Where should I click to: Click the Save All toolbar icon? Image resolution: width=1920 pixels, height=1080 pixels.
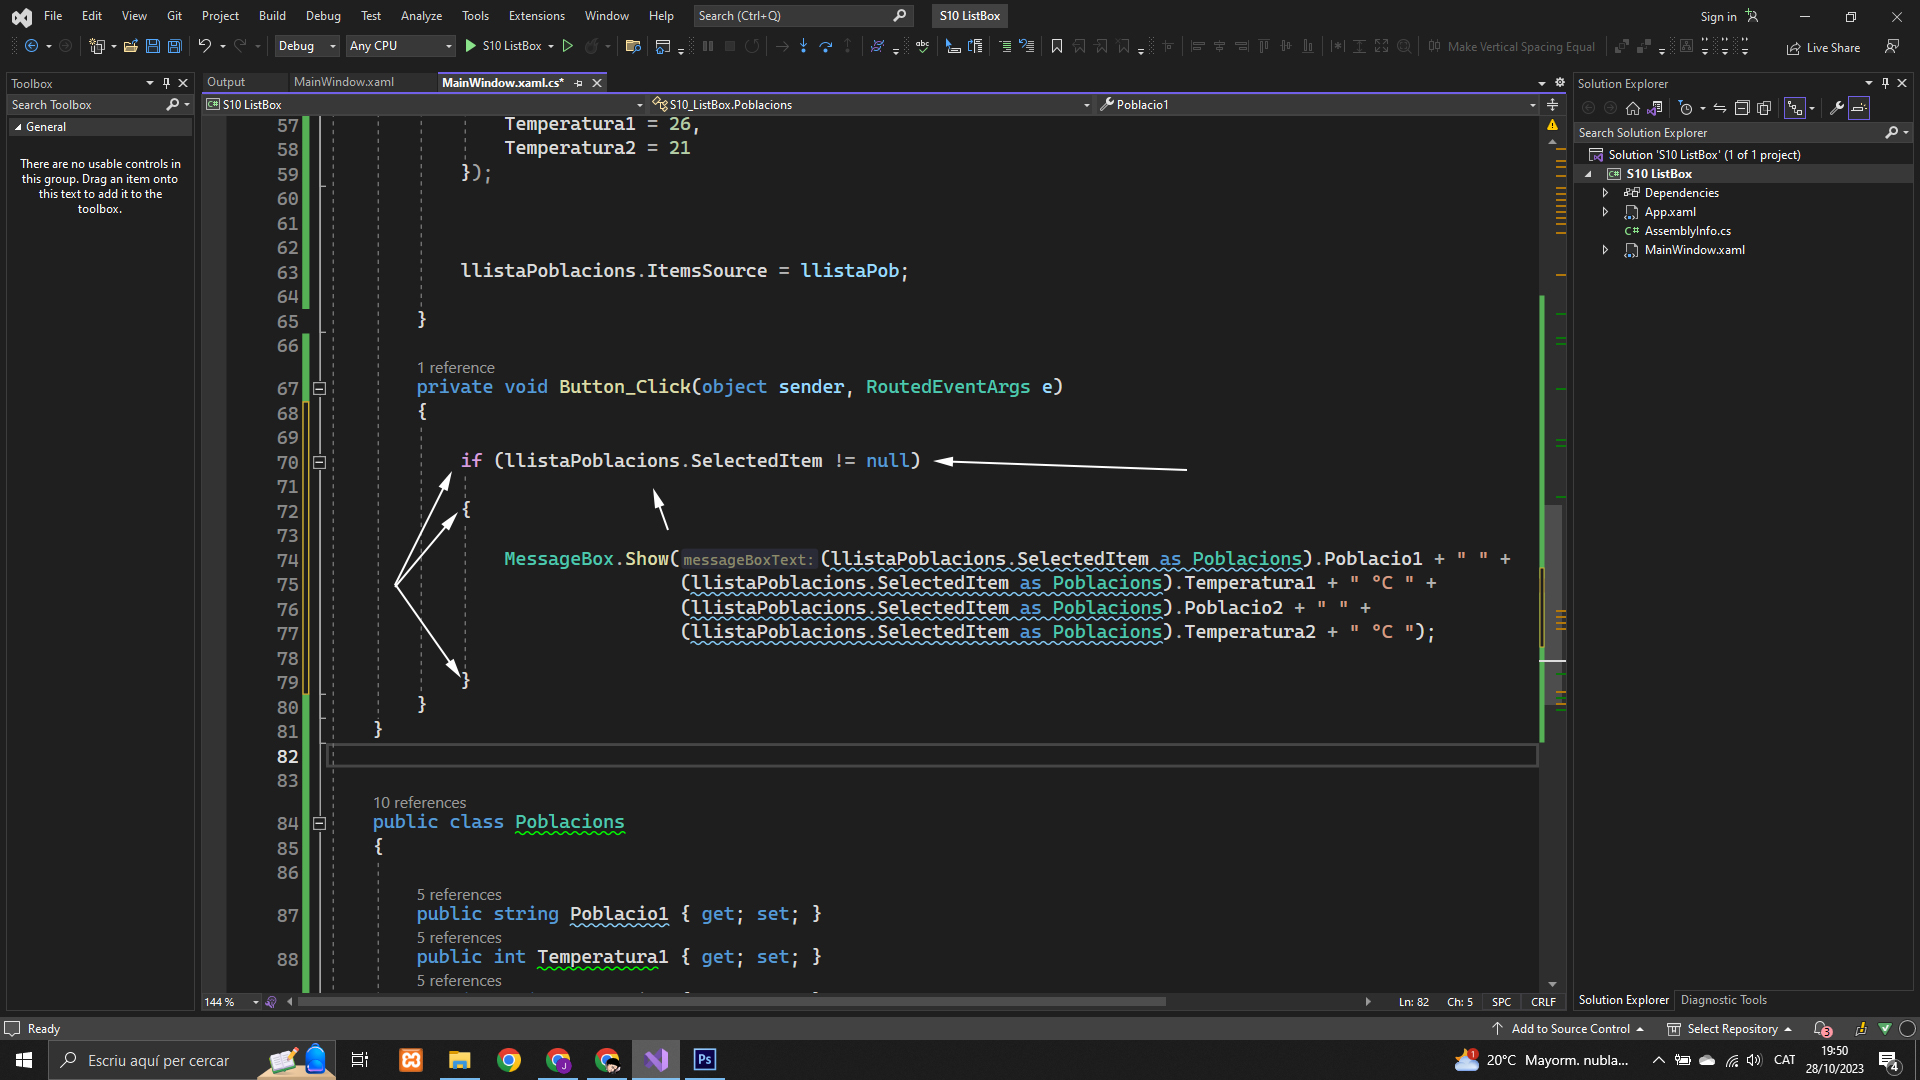tap(174, 46)
